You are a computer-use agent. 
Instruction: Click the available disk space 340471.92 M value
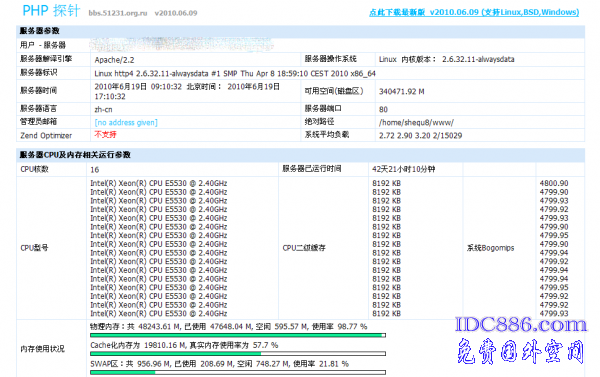401,91
